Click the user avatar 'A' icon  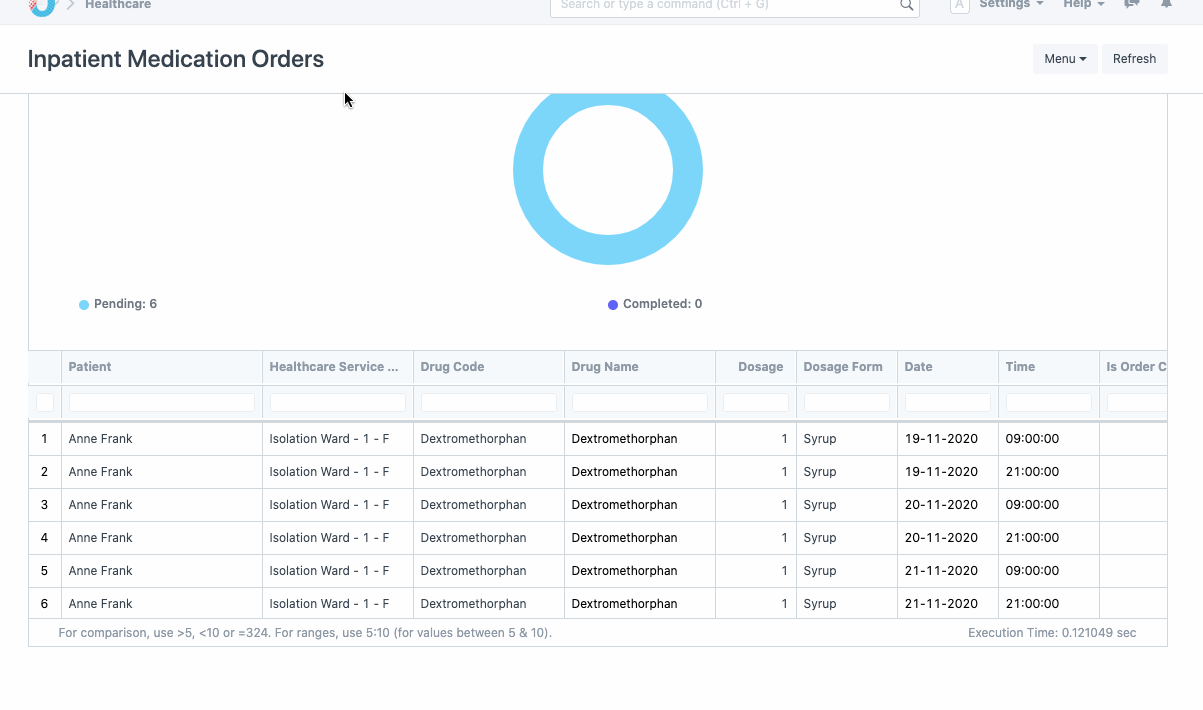pyautogui.click(x=959, y=6)
